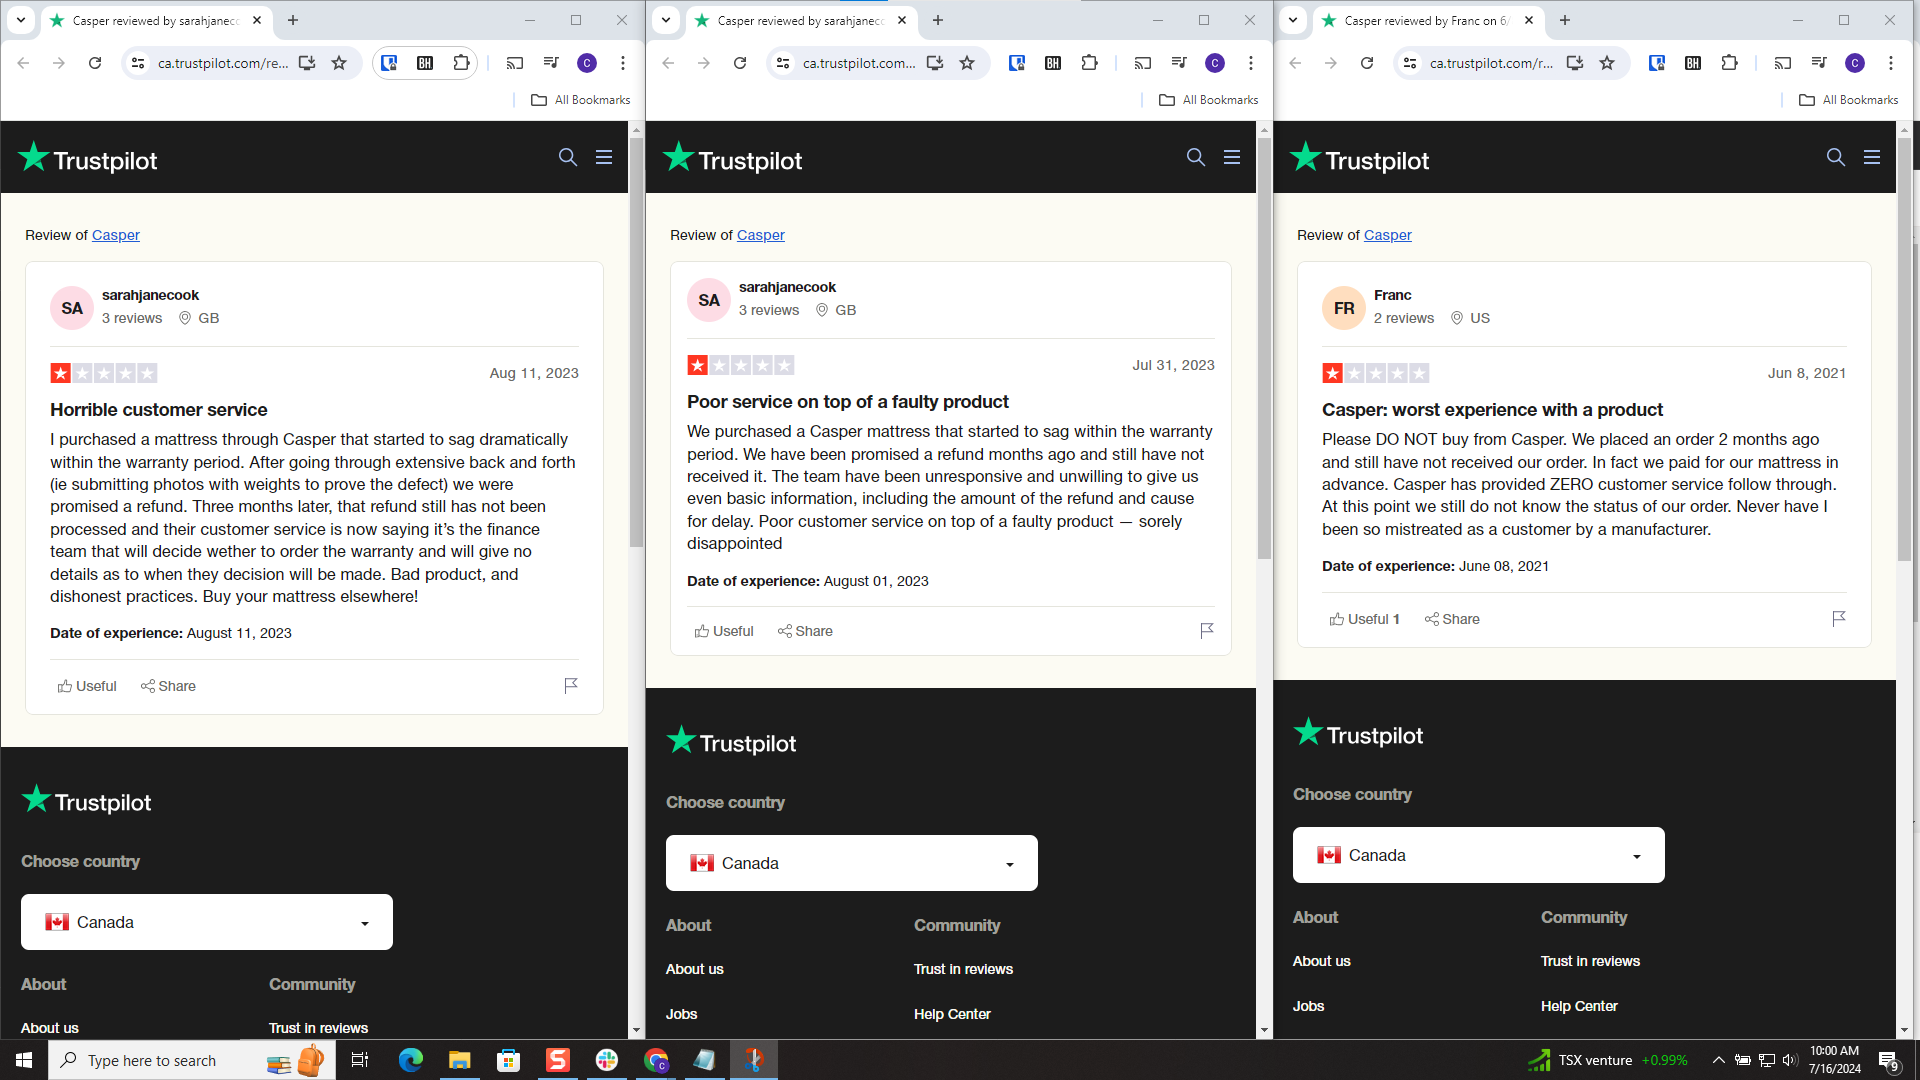Image resolution: width=1920 pixels, height=1080 pixels.
Task: Select left window Casper review tab
Action: point(155,20)
